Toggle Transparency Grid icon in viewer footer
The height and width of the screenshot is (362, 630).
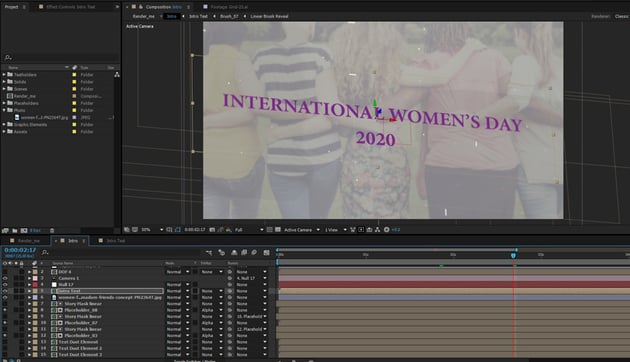tap(277, 230)
